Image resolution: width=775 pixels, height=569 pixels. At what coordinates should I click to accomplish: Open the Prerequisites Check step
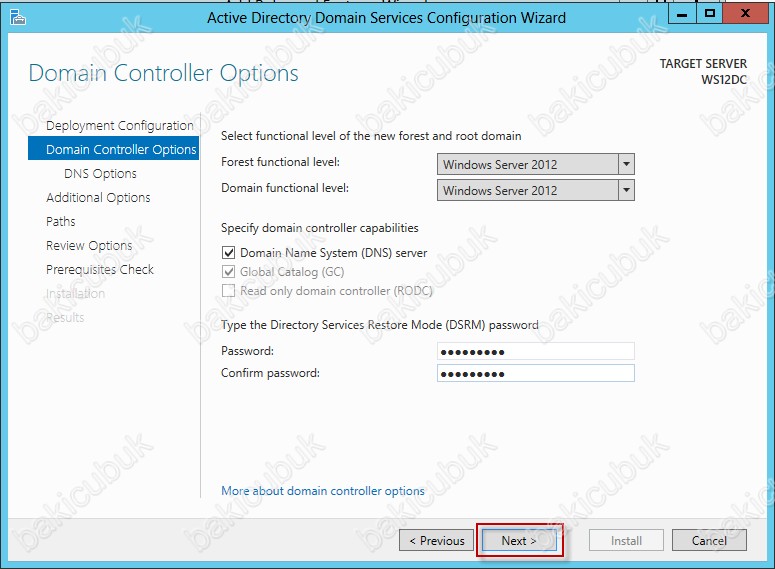pyautogui.click(x=100, y=269)
